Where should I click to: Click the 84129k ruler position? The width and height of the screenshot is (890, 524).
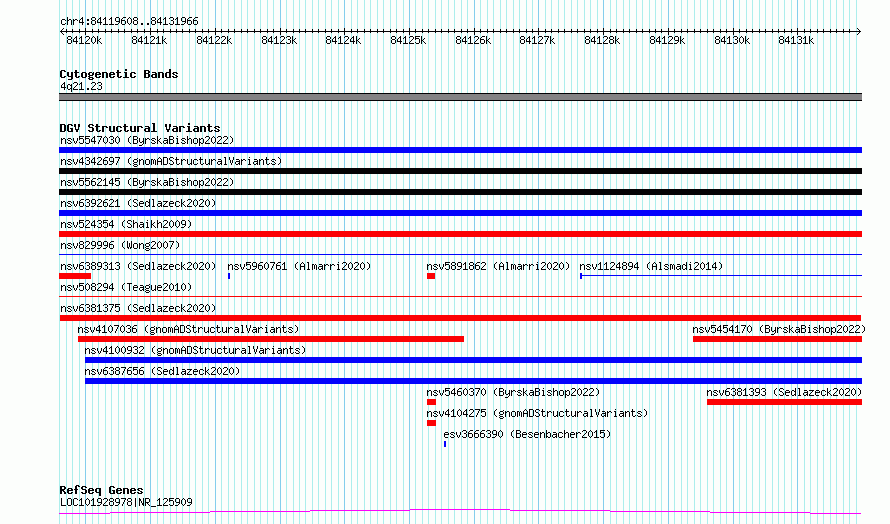click(668, 40)
